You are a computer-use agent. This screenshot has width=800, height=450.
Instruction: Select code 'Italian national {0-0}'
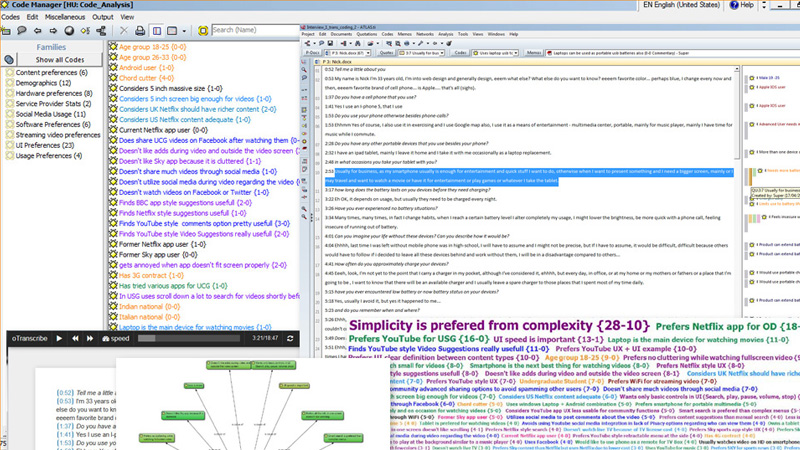click(x=149, y=317)
